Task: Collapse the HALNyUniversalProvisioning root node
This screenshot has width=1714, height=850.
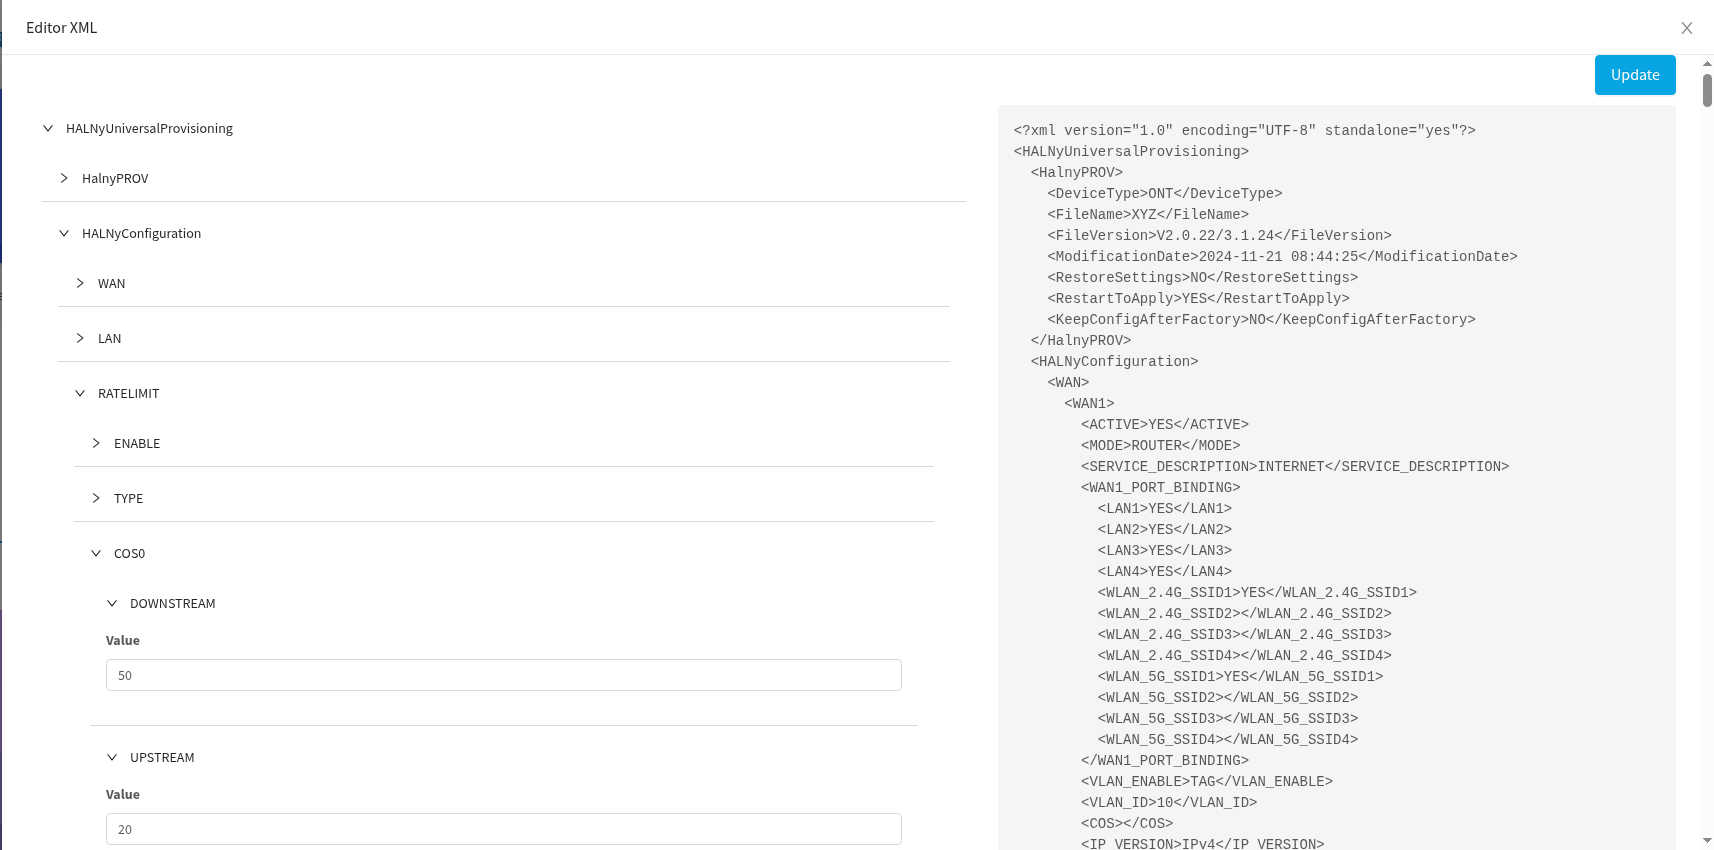Action: (48, 128)
